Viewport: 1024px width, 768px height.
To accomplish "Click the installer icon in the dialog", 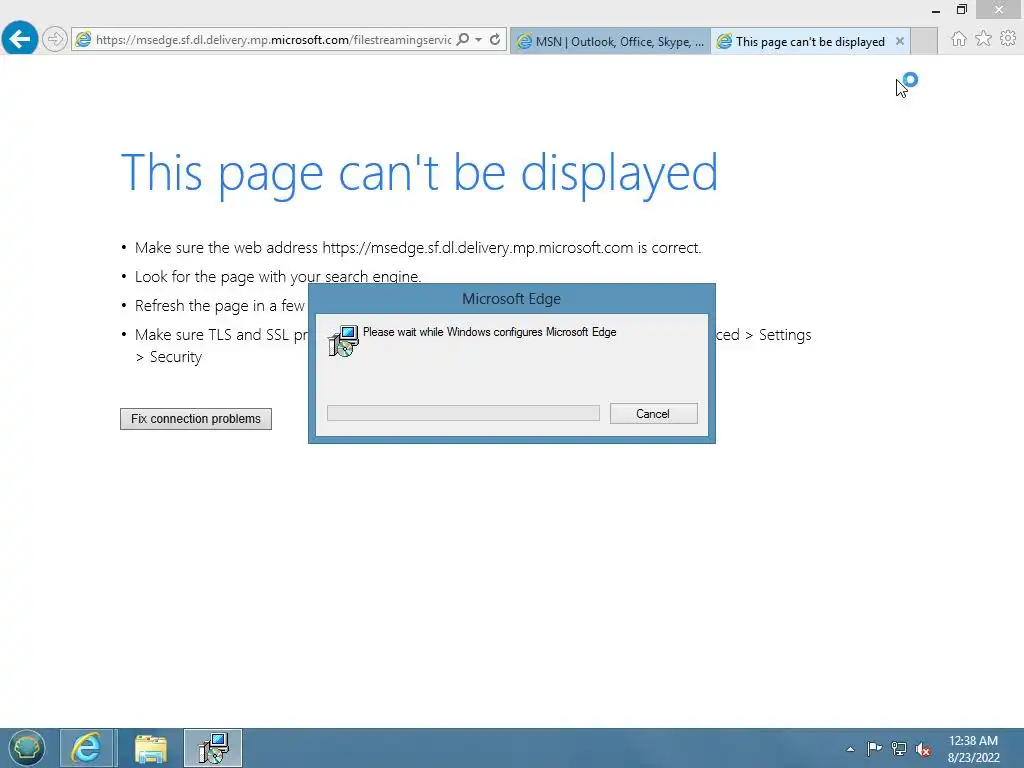I will (344, 340).
